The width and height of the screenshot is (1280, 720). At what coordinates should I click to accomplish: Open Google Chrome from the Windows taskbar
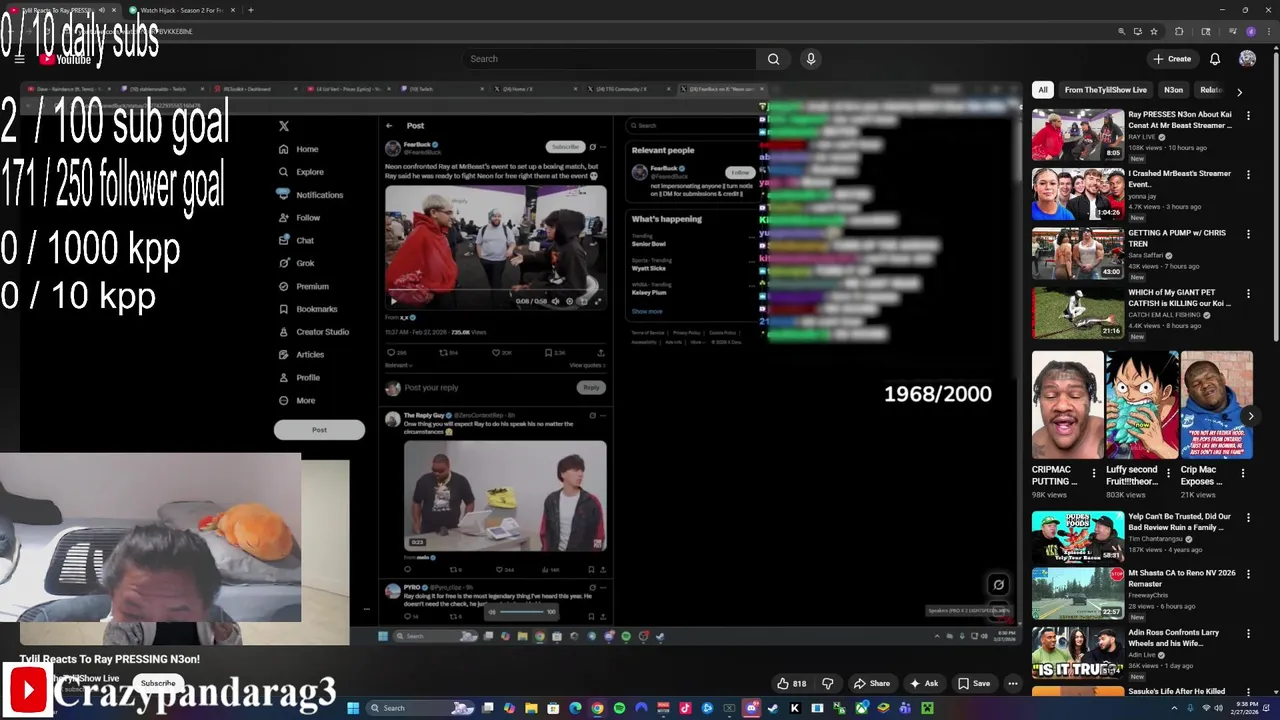coord(597,708)
